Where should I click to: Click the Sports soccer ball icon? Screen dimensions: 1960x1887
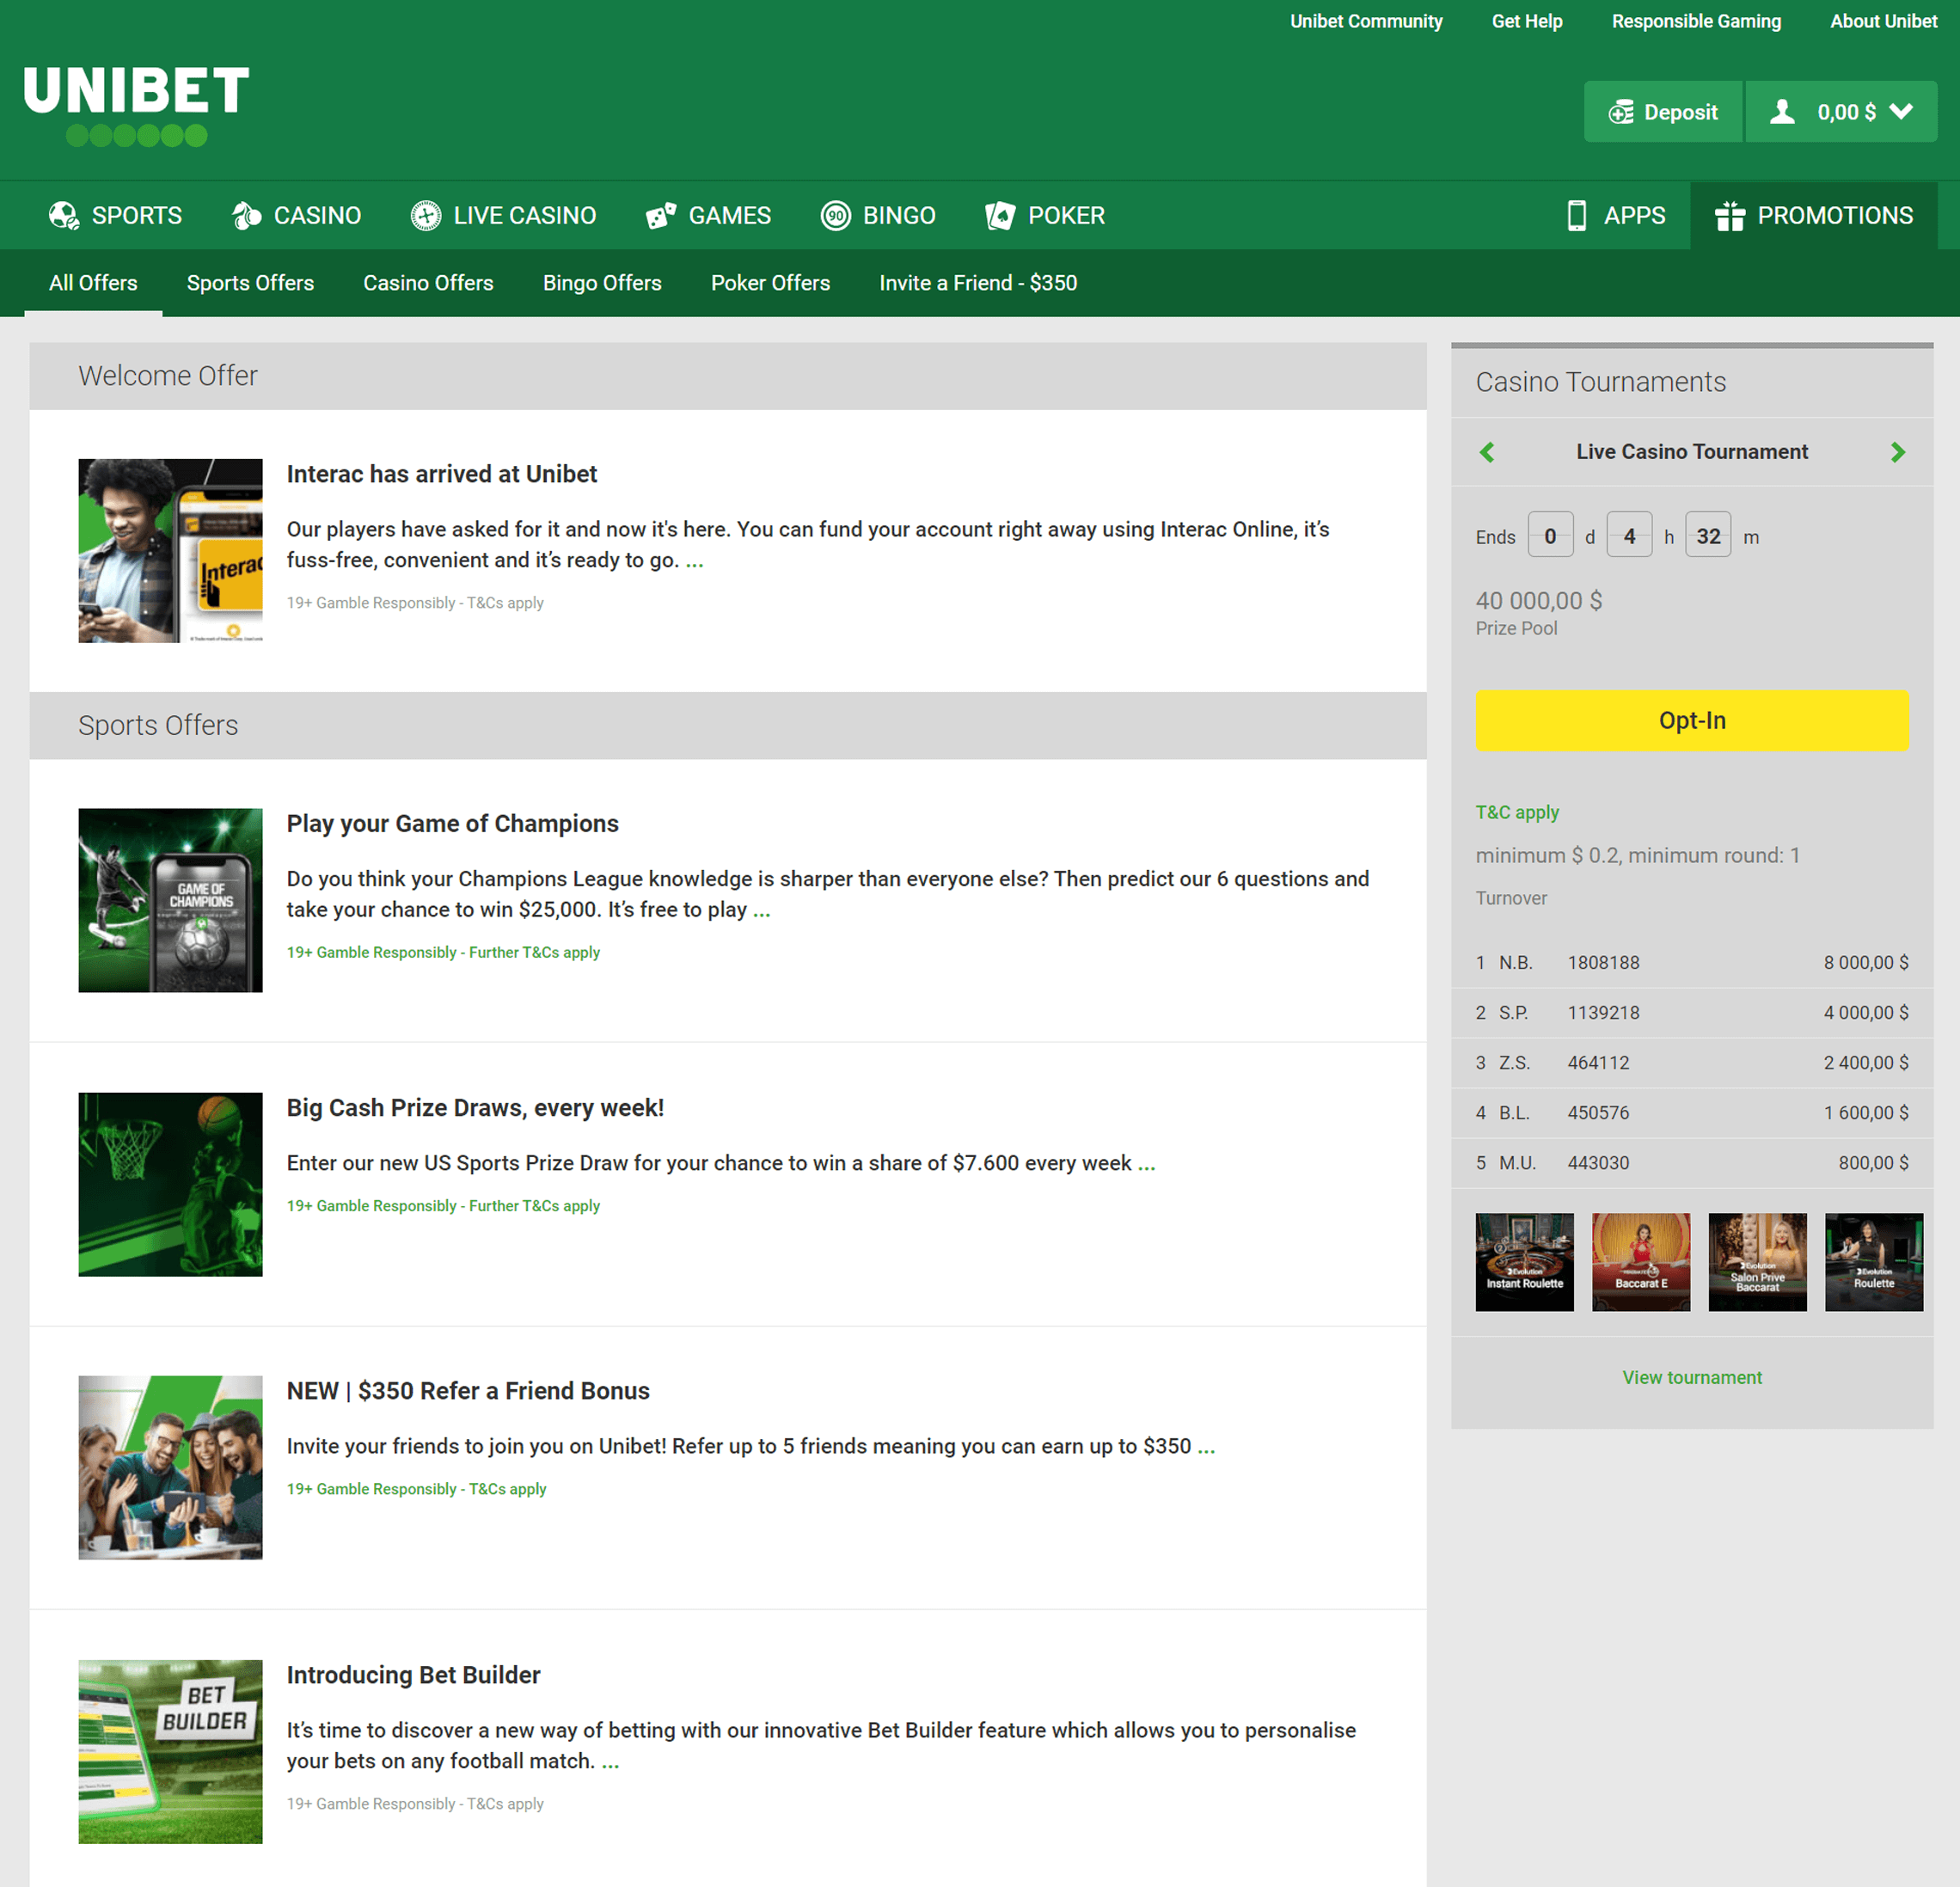(x=64, y=215)
